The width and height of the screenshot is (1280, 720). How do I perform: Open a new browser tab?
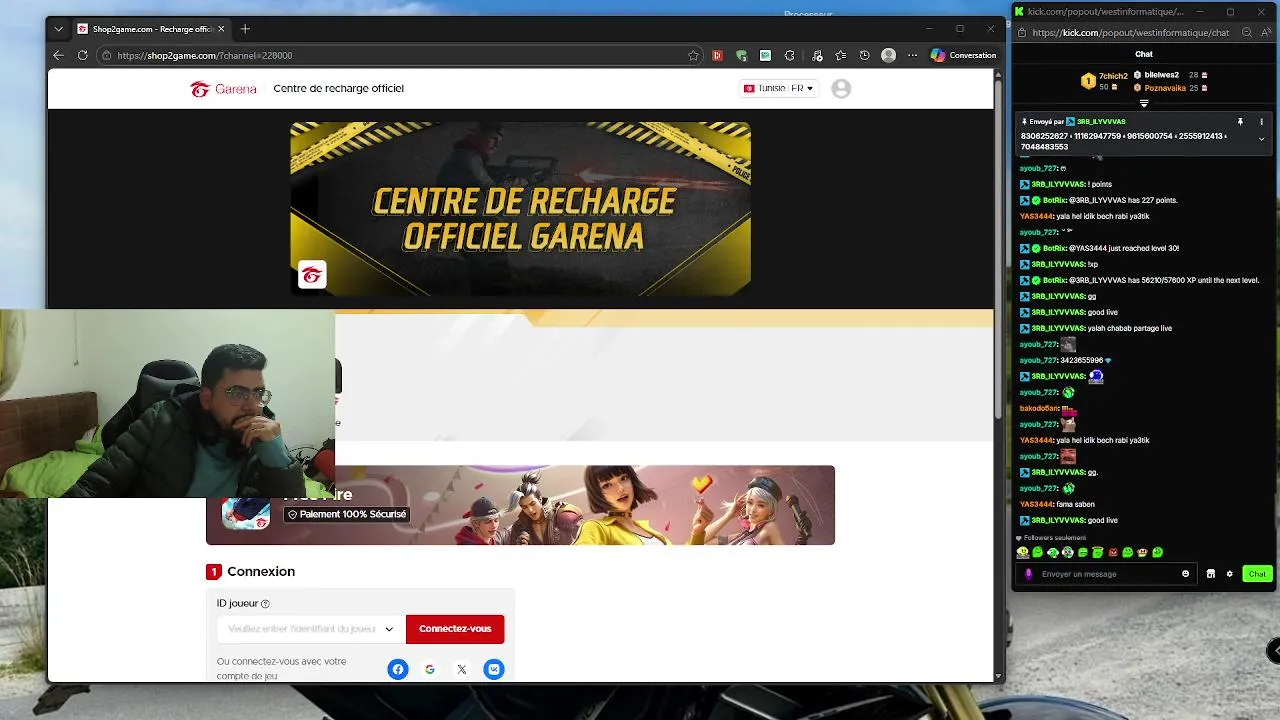(245, 29)
